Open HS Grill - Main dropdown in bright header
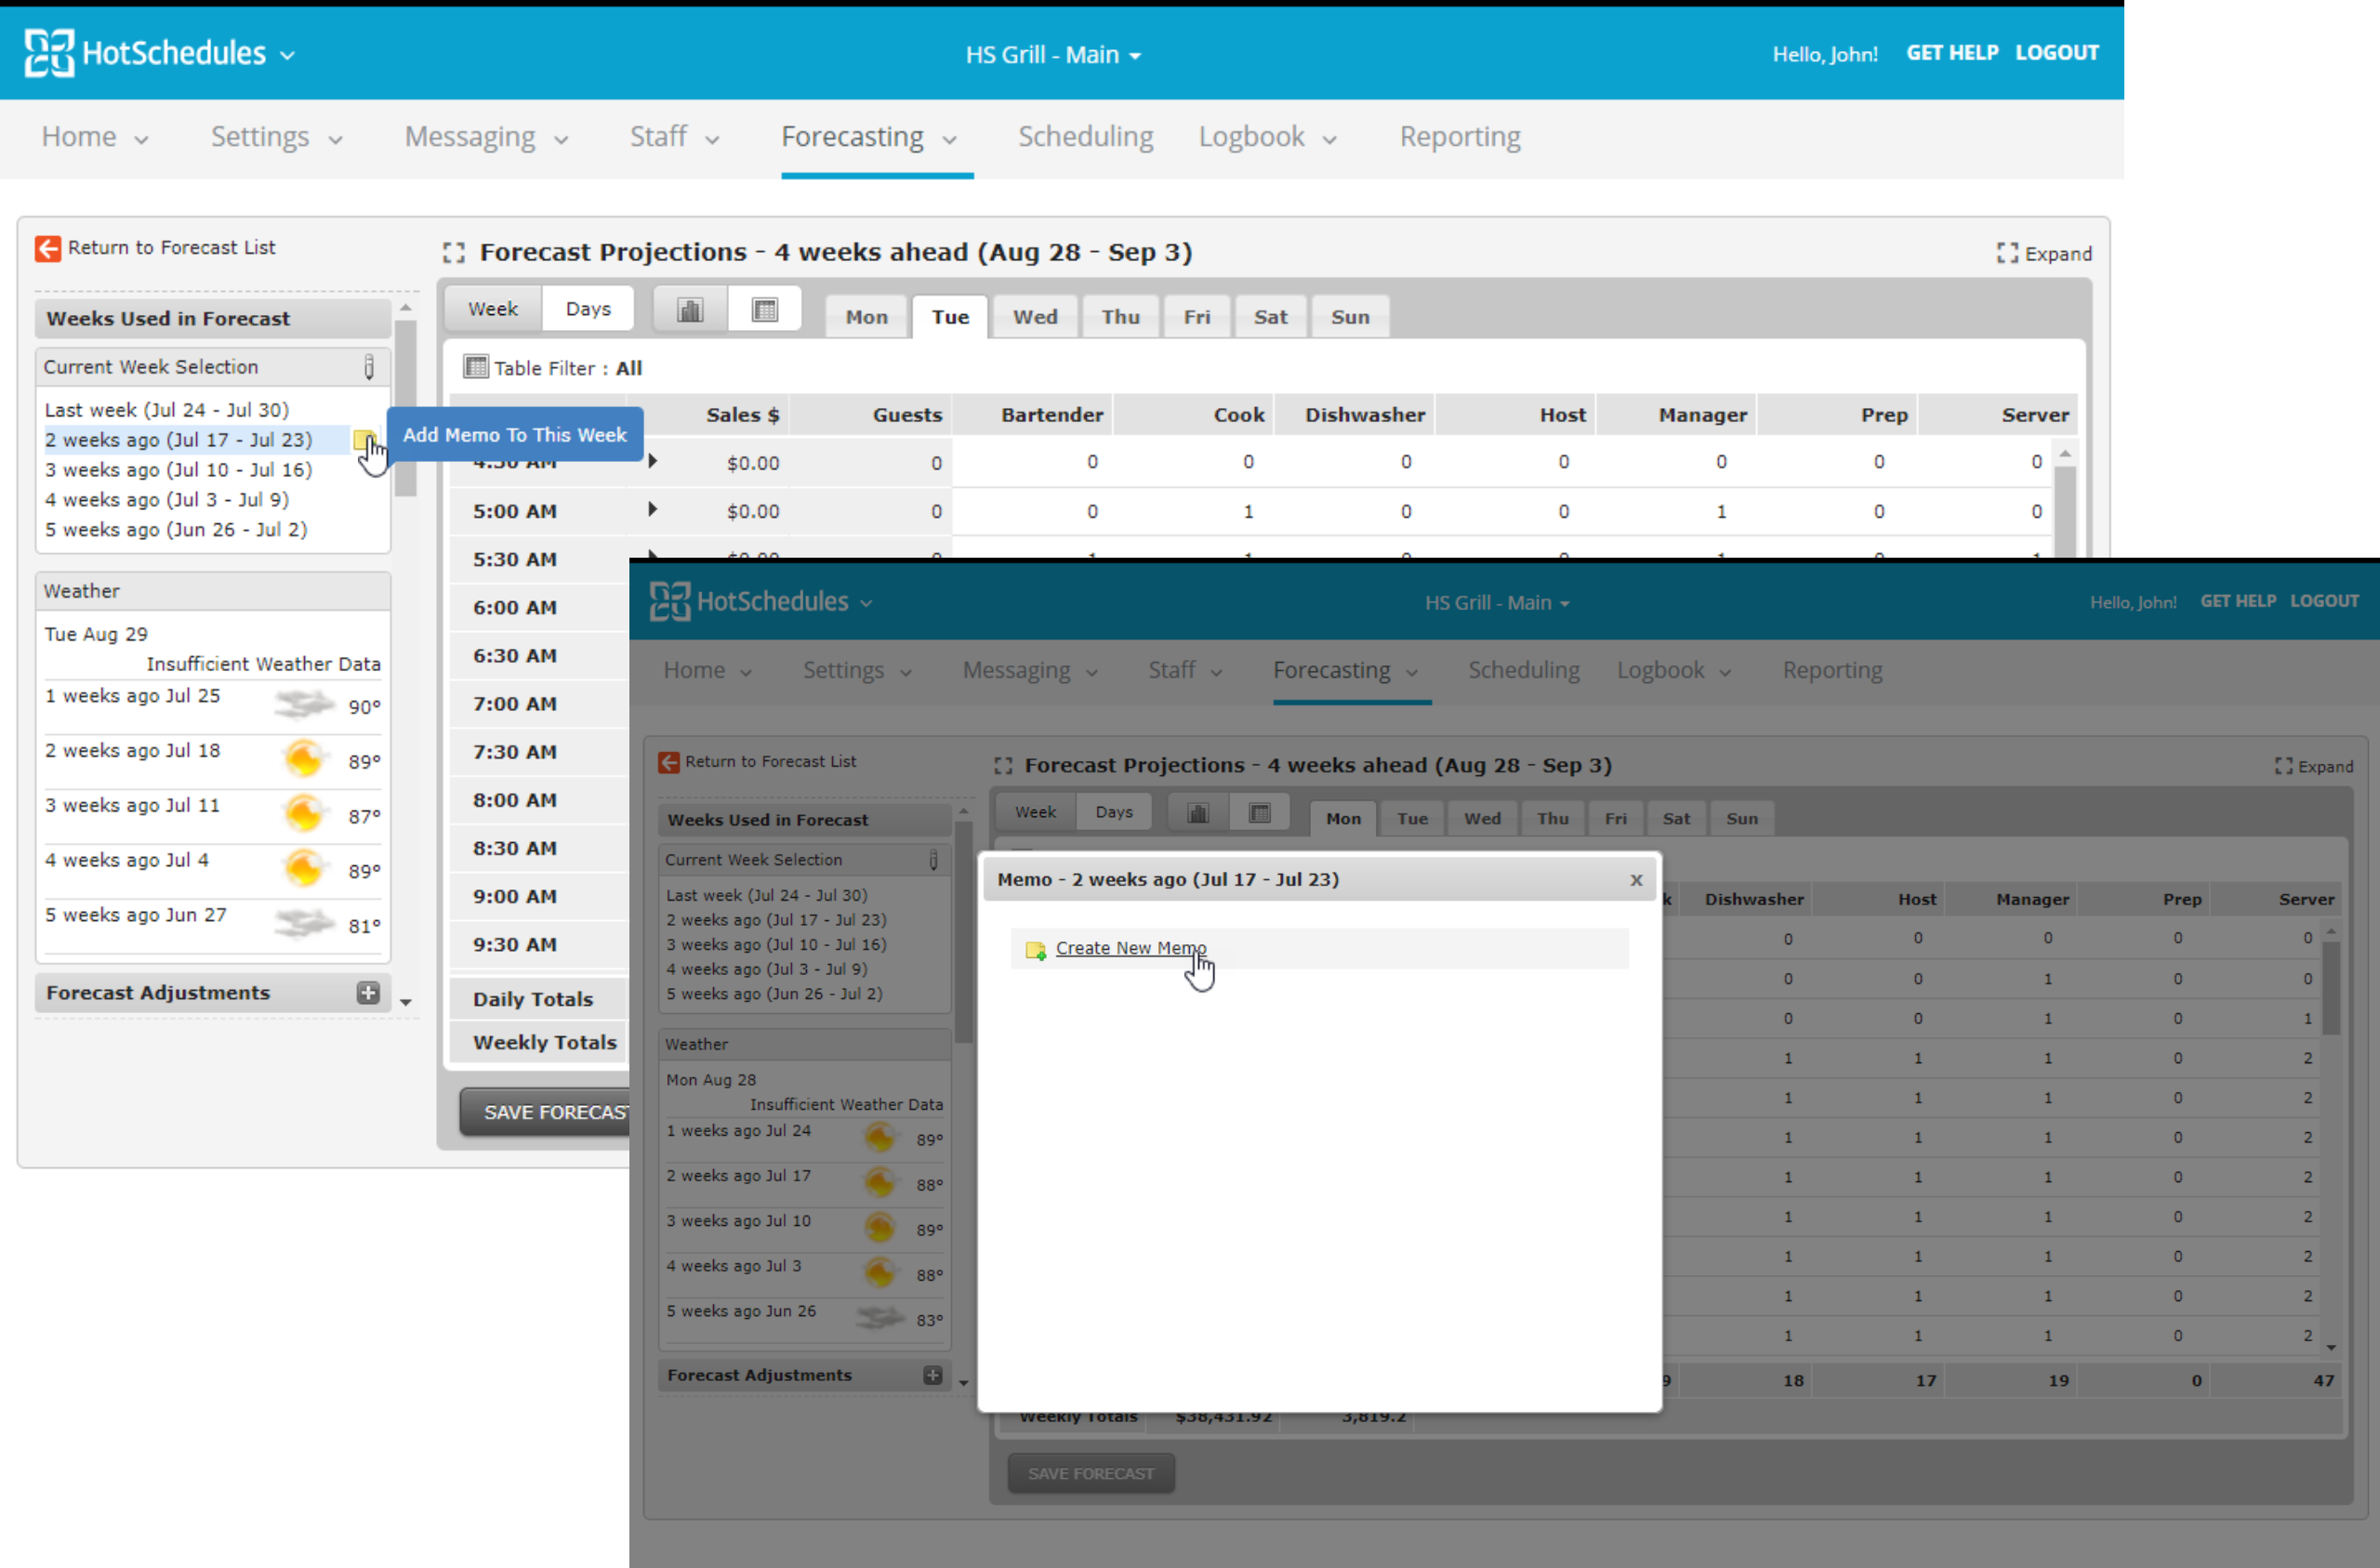Screen dimensions: 2380x1568 [x=1053, y=55]
